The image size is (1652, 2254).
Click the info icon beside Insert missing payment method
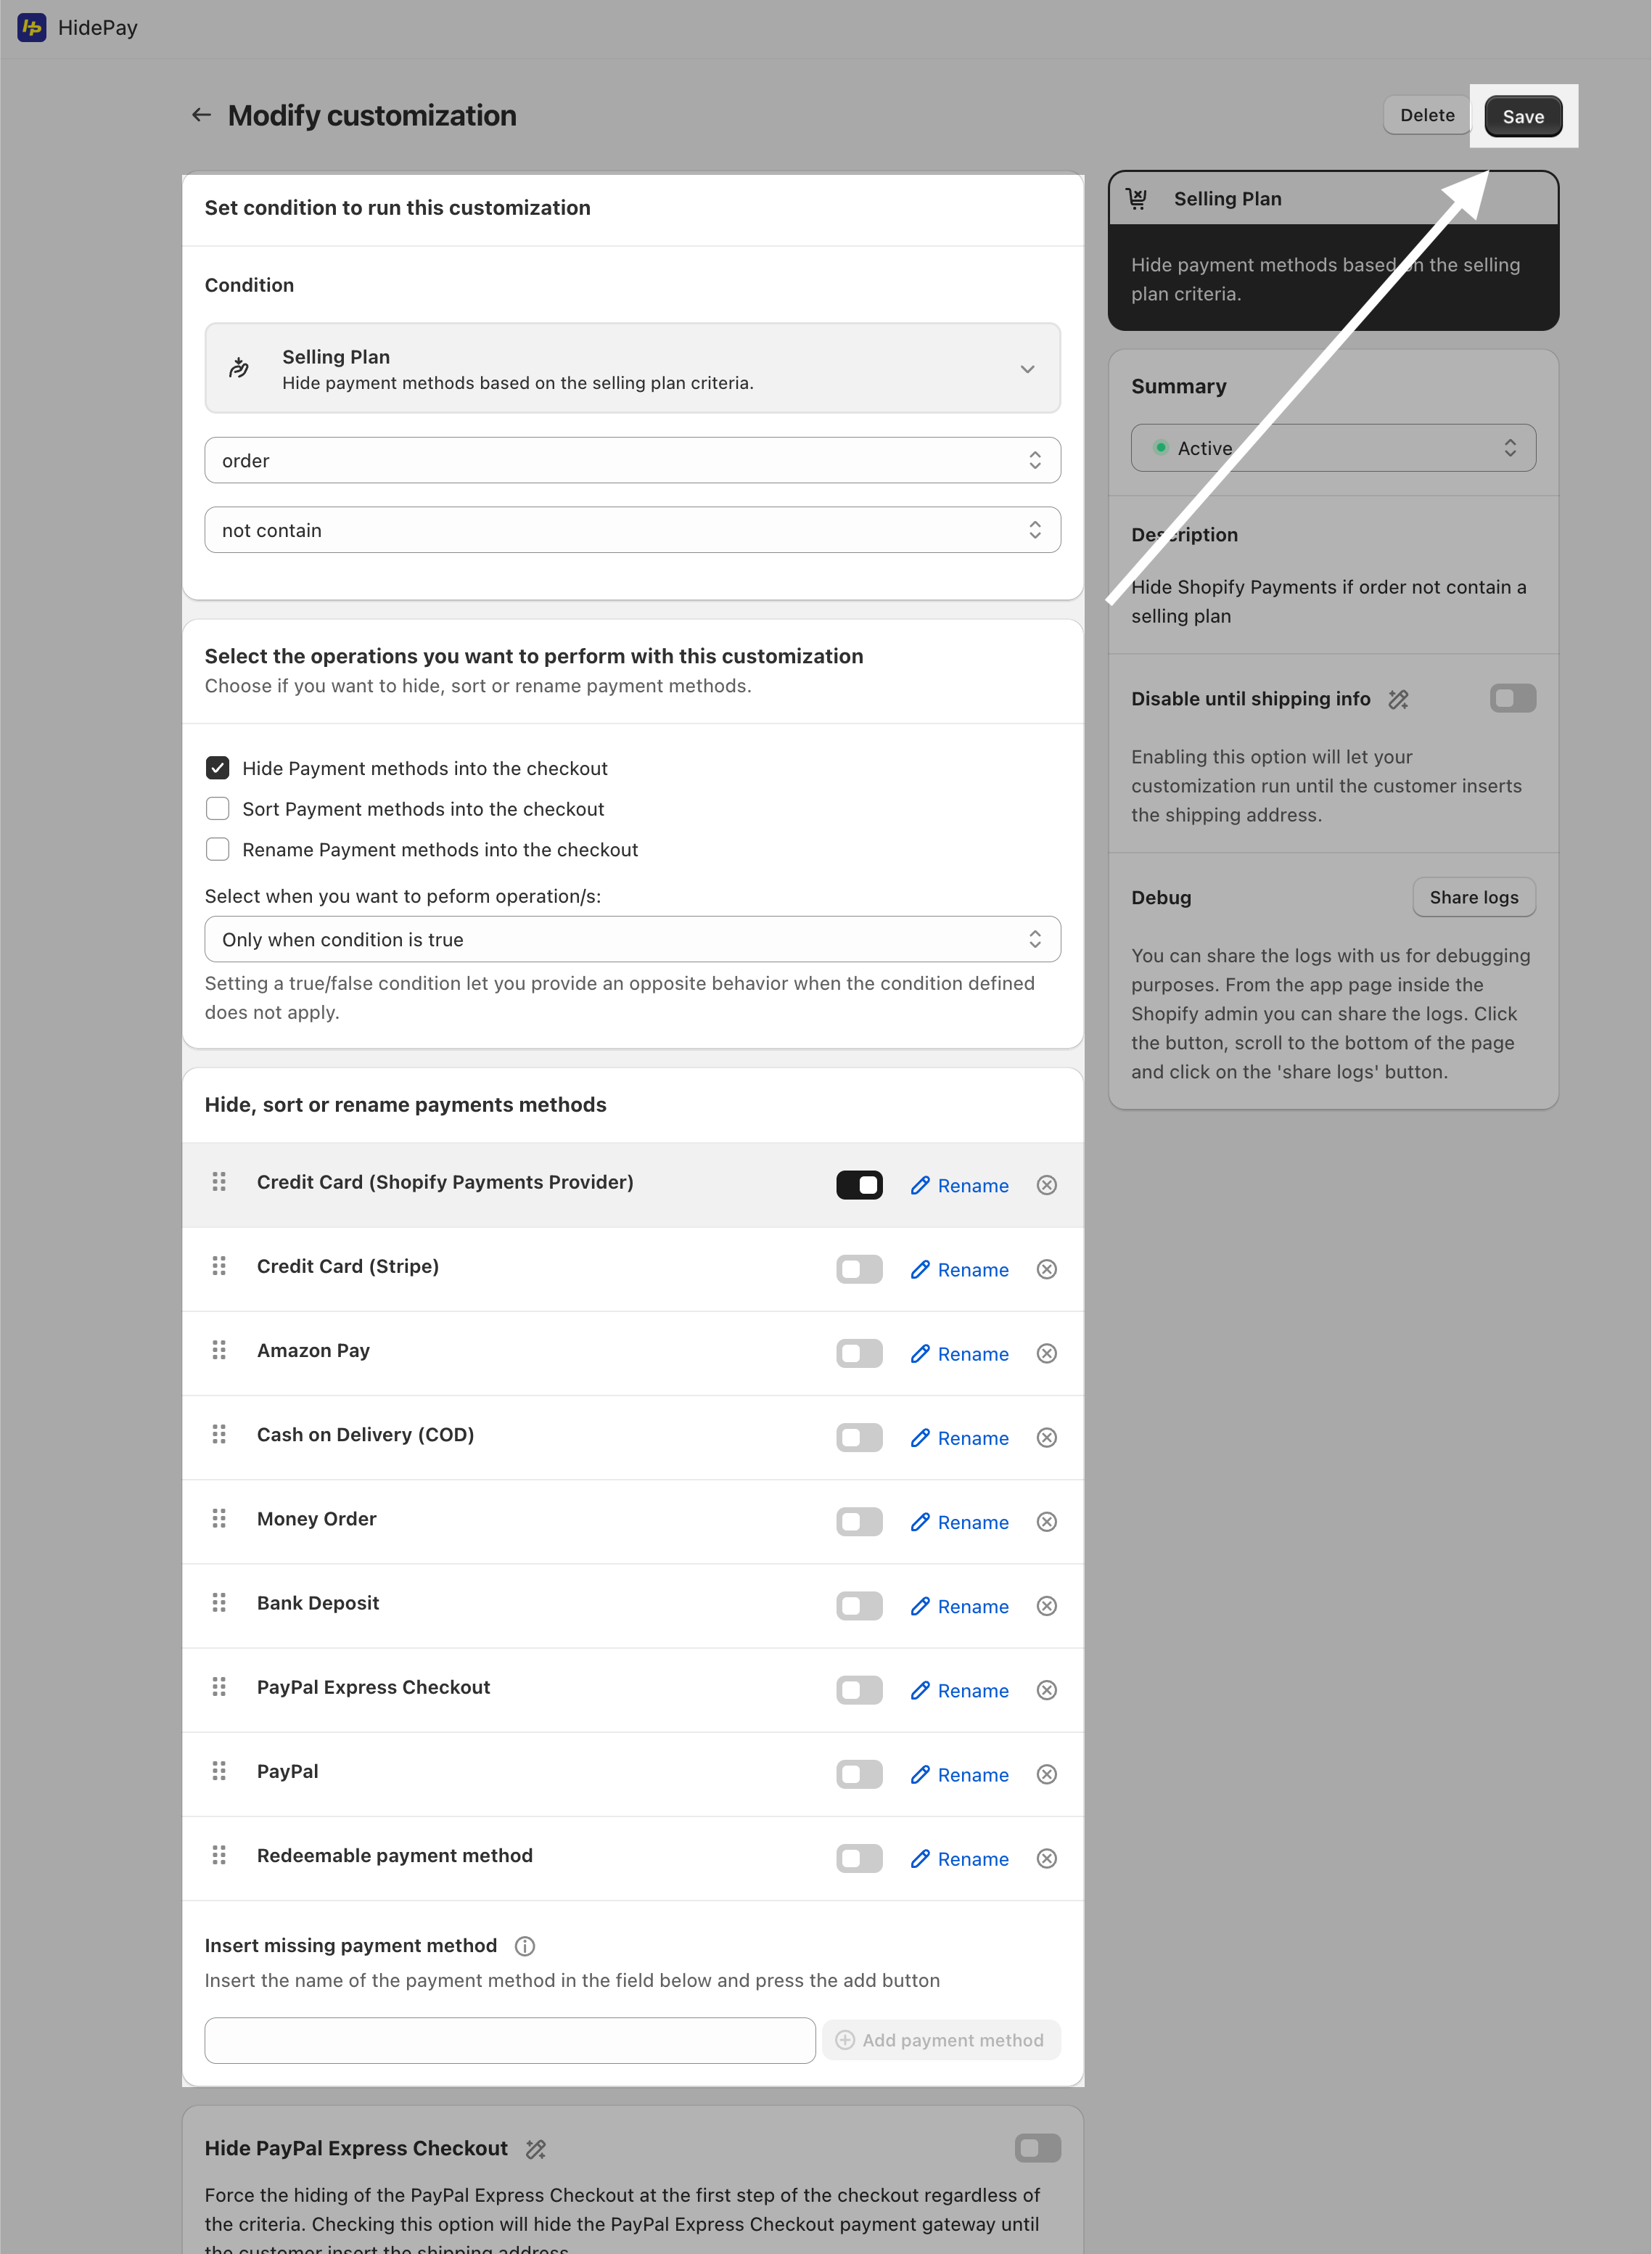[524, 1945]
